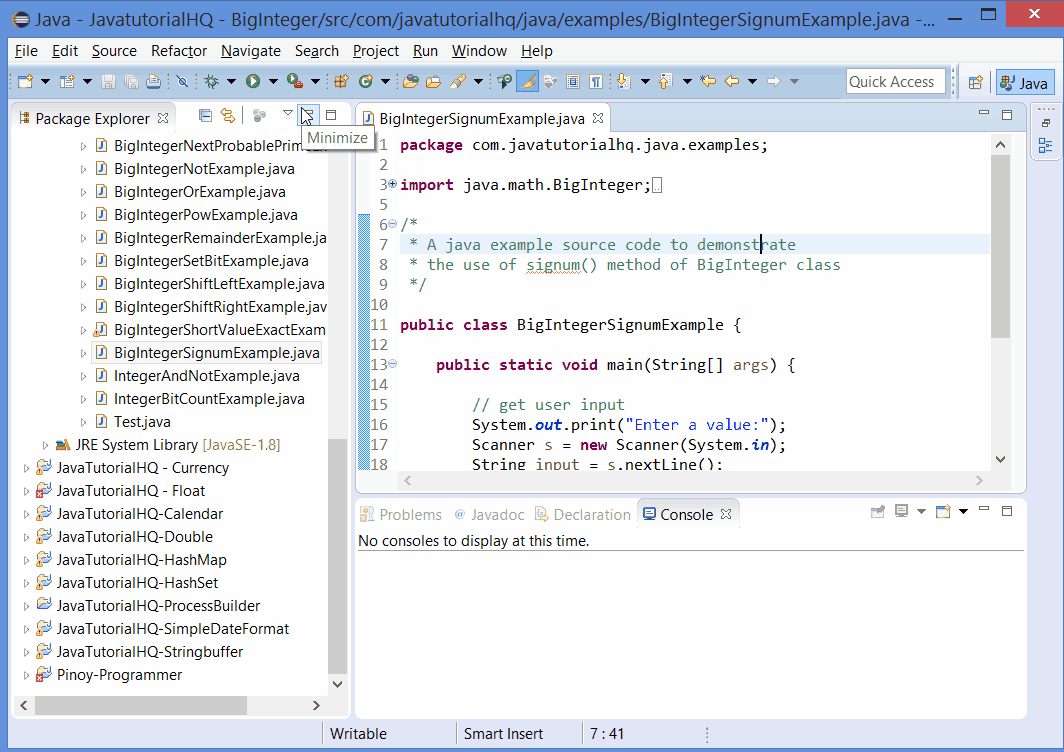
Task: Click the Skip All Breakpoints icon
Action: [181, 81]
